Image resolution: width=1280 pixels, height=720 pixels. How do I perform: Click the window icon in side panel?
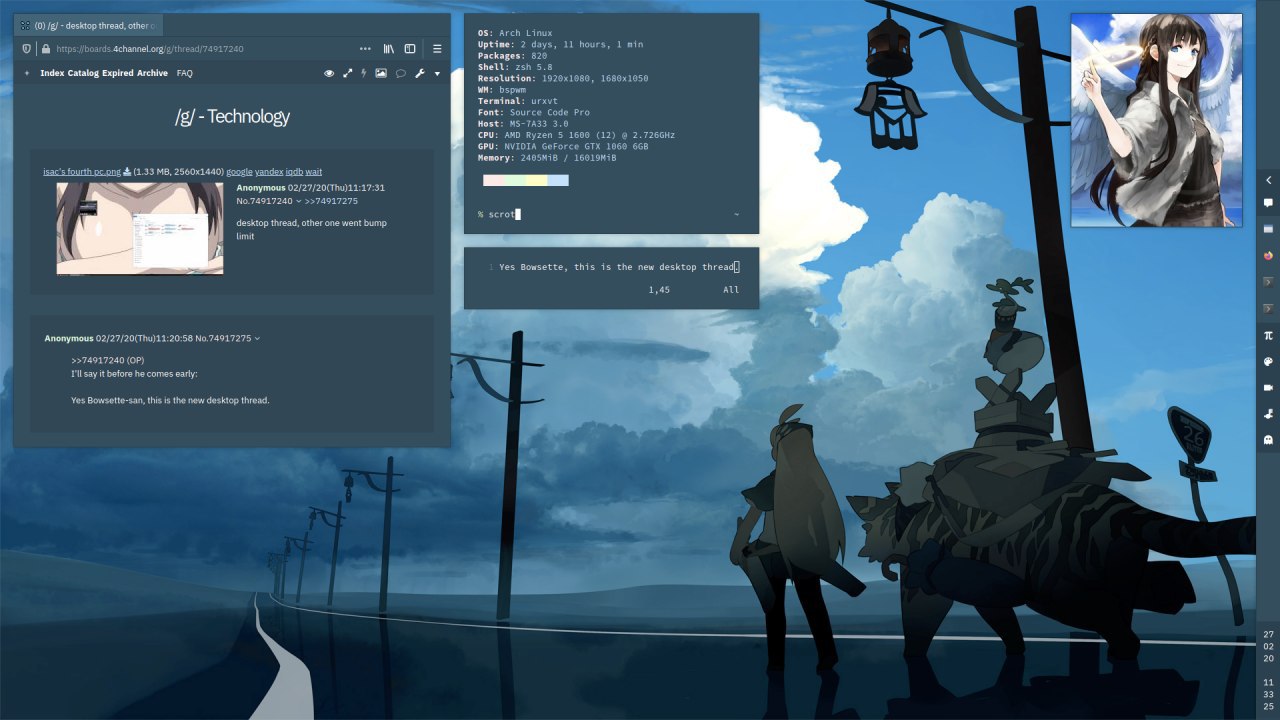[1269, 229]
